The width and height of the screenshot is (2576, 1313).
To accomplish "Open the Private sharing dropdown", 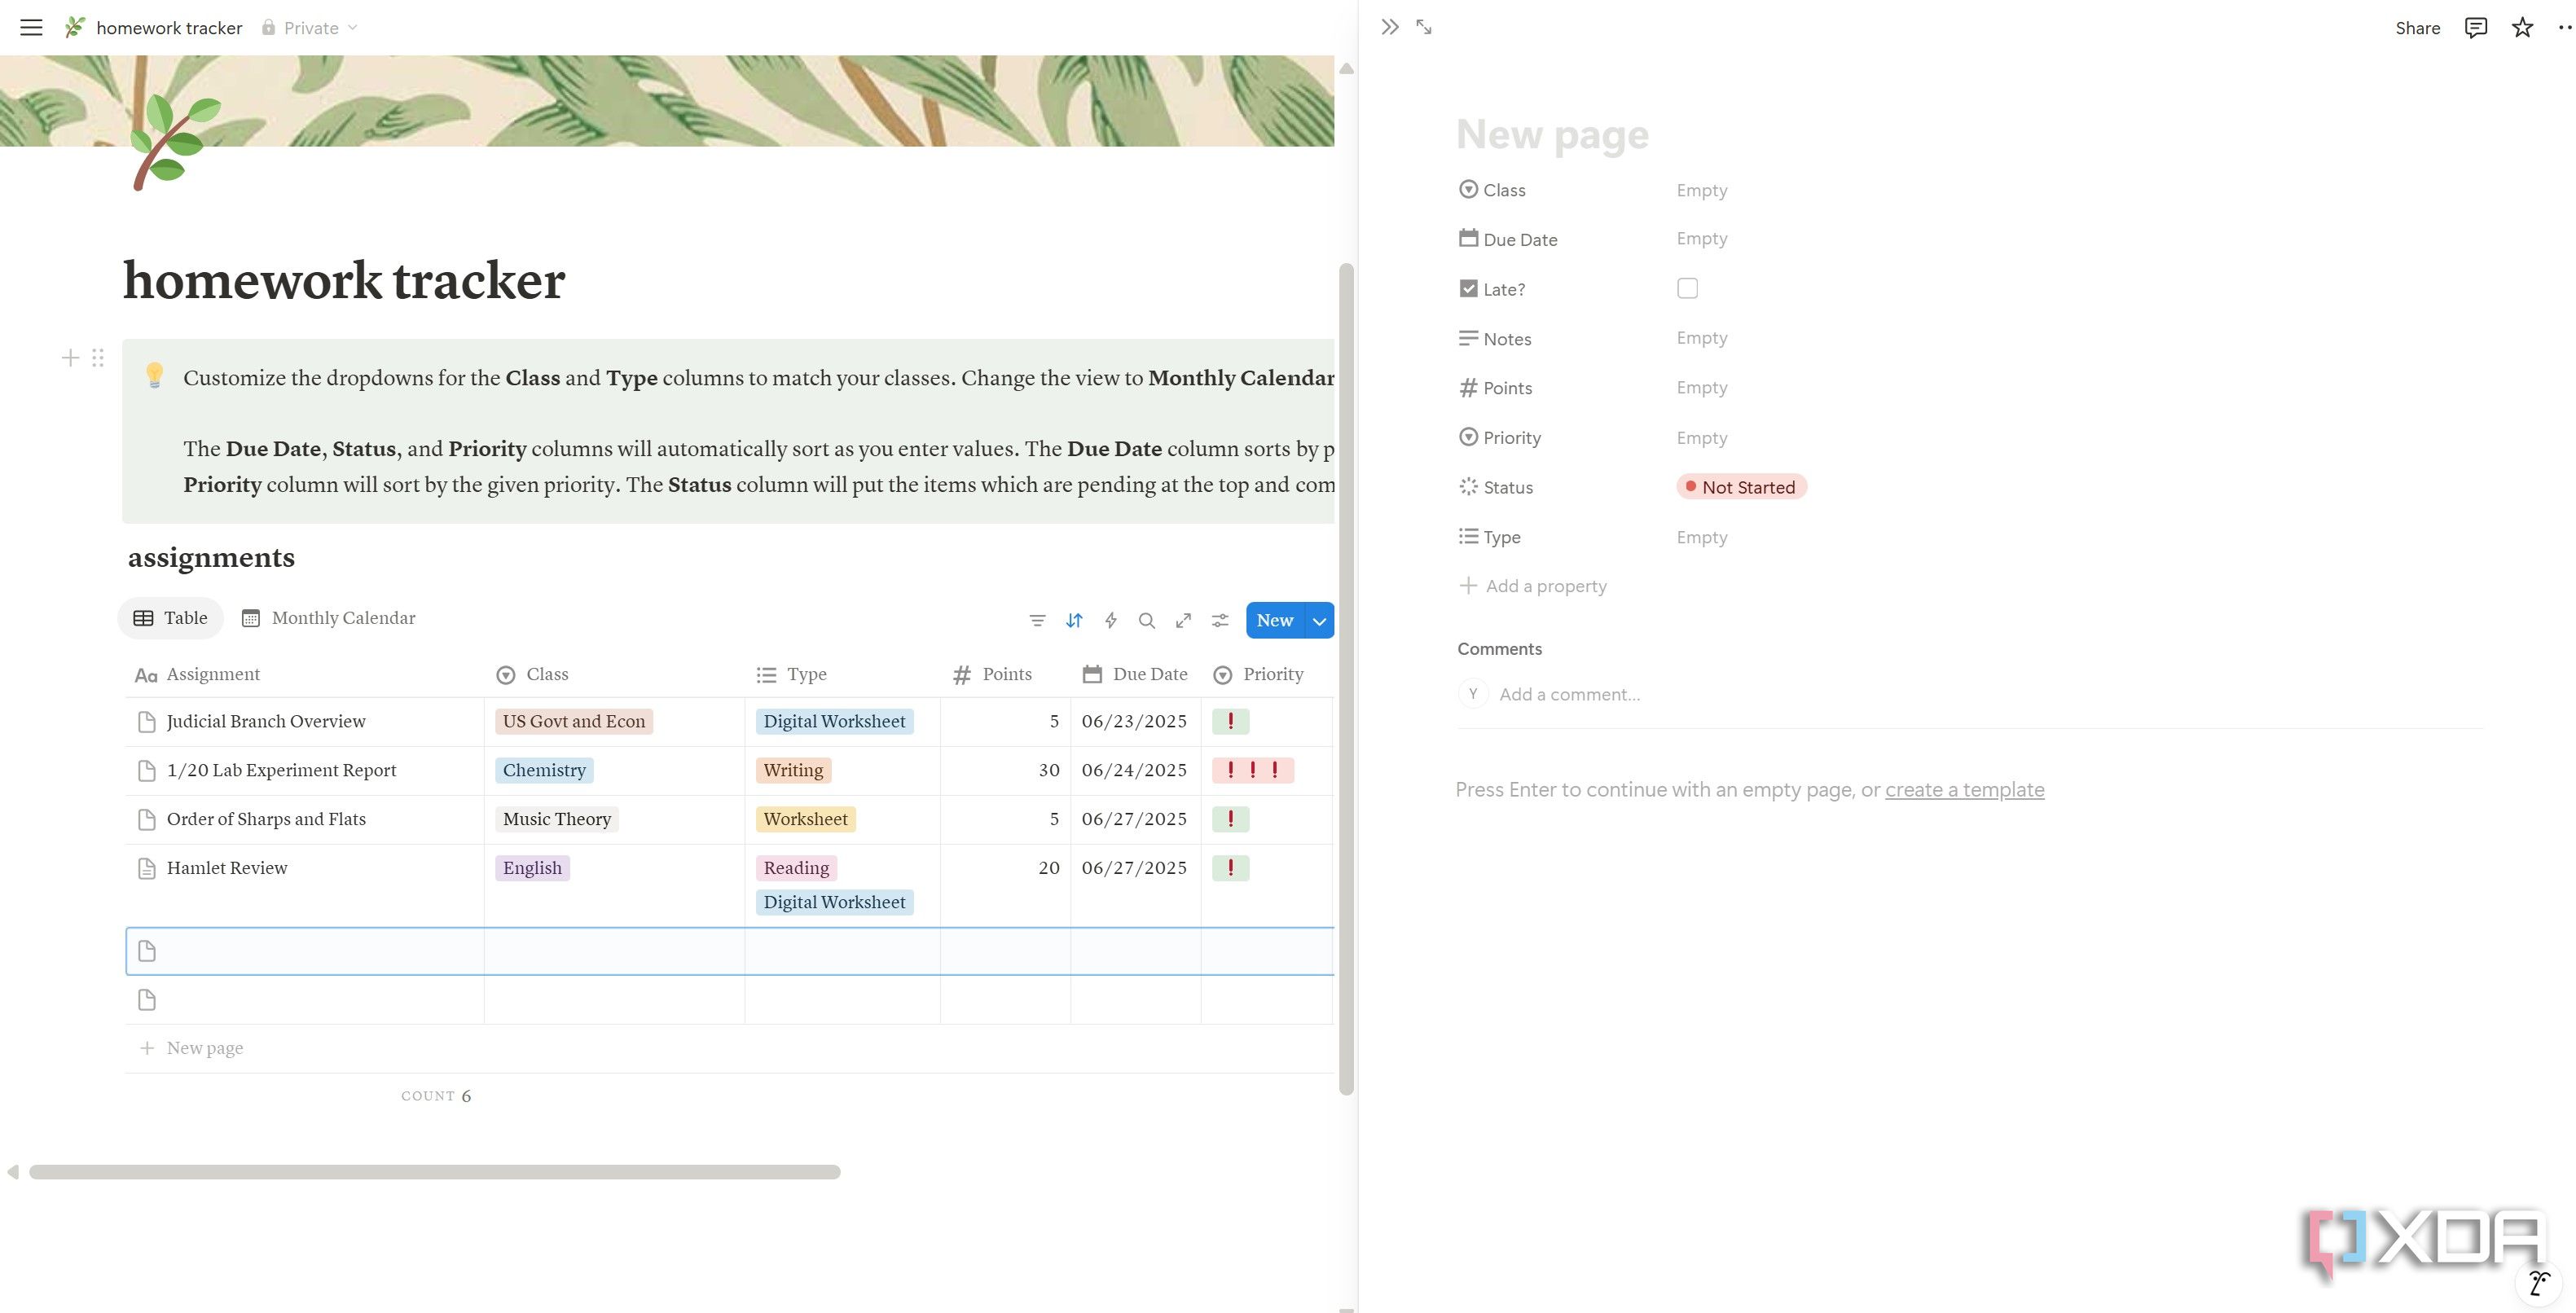I will [x=309, y=28].
